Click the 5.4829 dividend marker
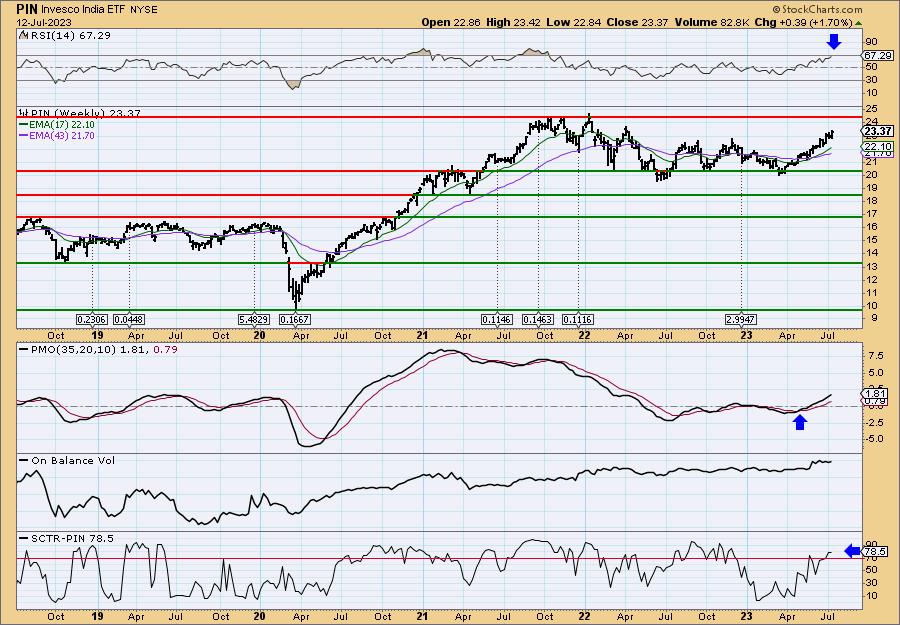 (x=253, y=319)
